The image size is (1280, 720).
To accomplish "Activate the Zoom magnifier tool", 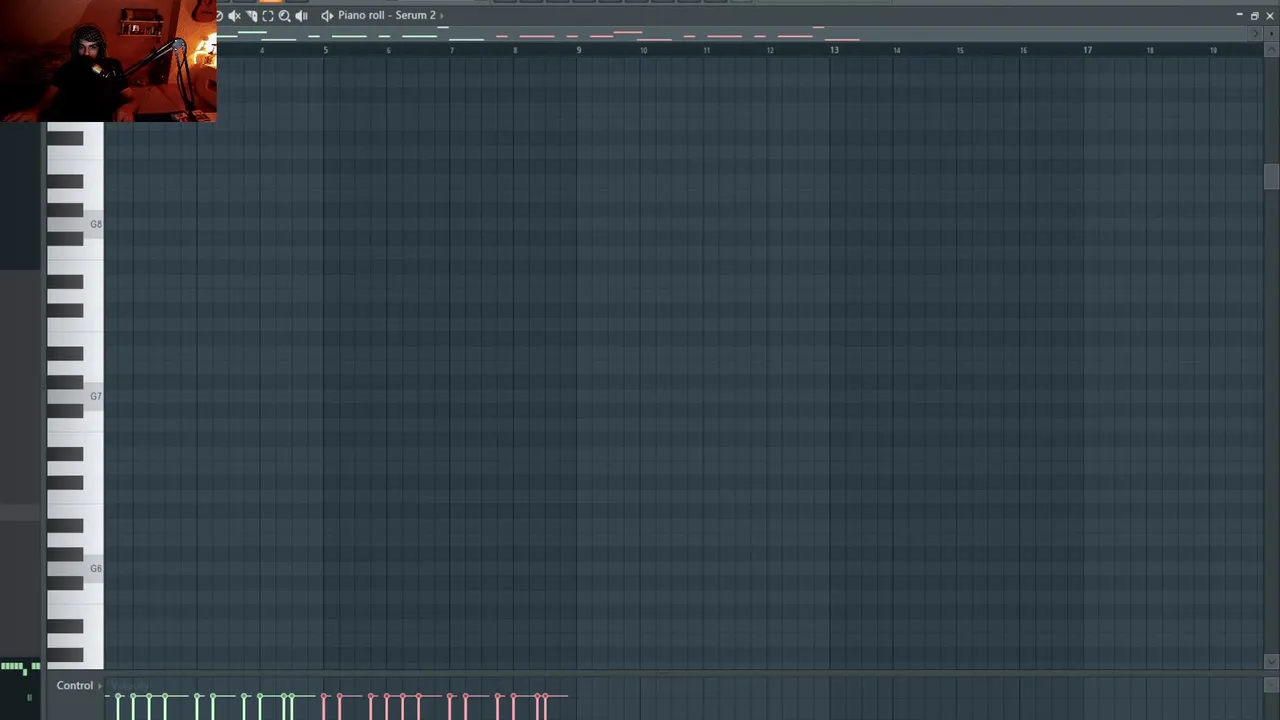I will (285, 15).
